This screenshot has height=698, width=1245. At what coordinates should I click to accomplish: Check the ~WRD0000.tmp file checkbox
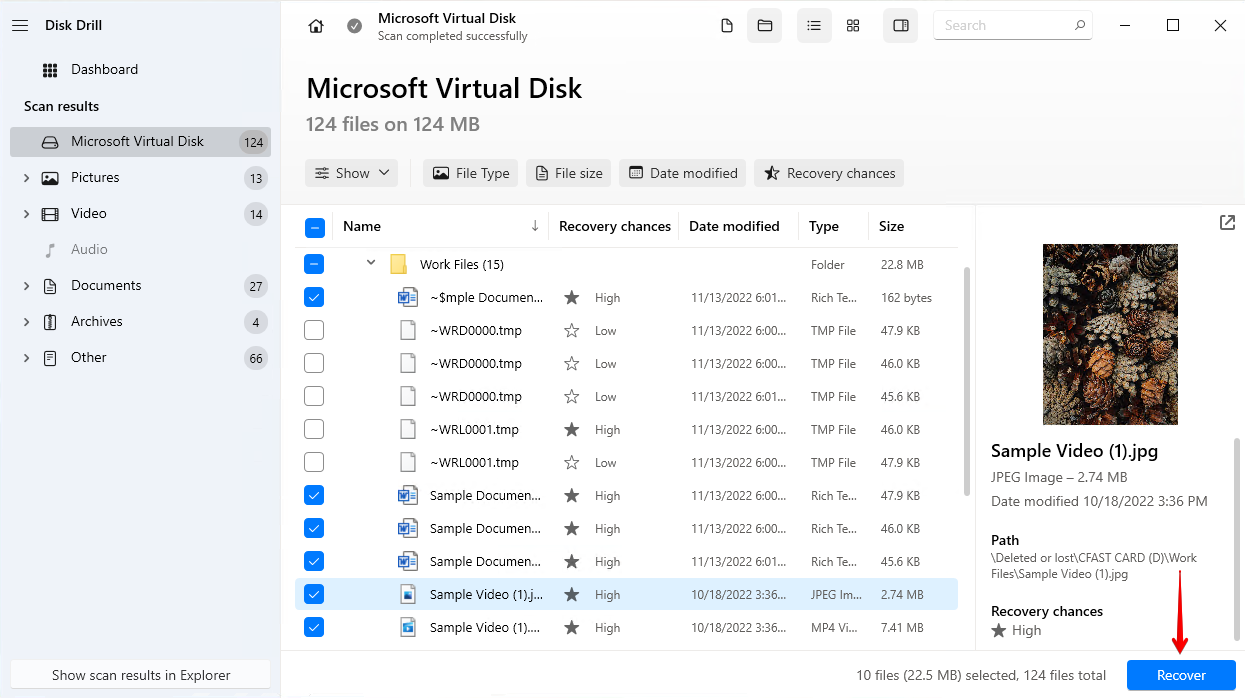click(x=315, y=330)
